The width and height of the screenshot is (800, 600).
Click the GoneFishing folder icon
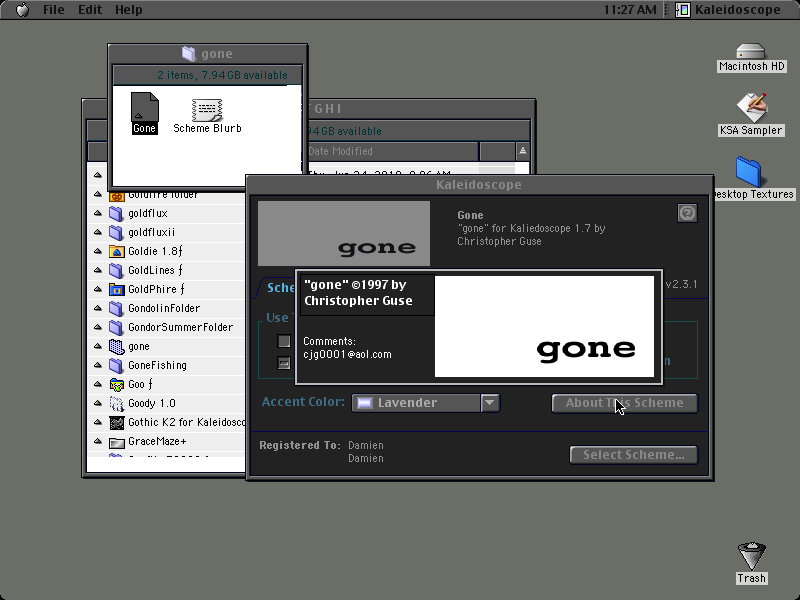(116, 365)
